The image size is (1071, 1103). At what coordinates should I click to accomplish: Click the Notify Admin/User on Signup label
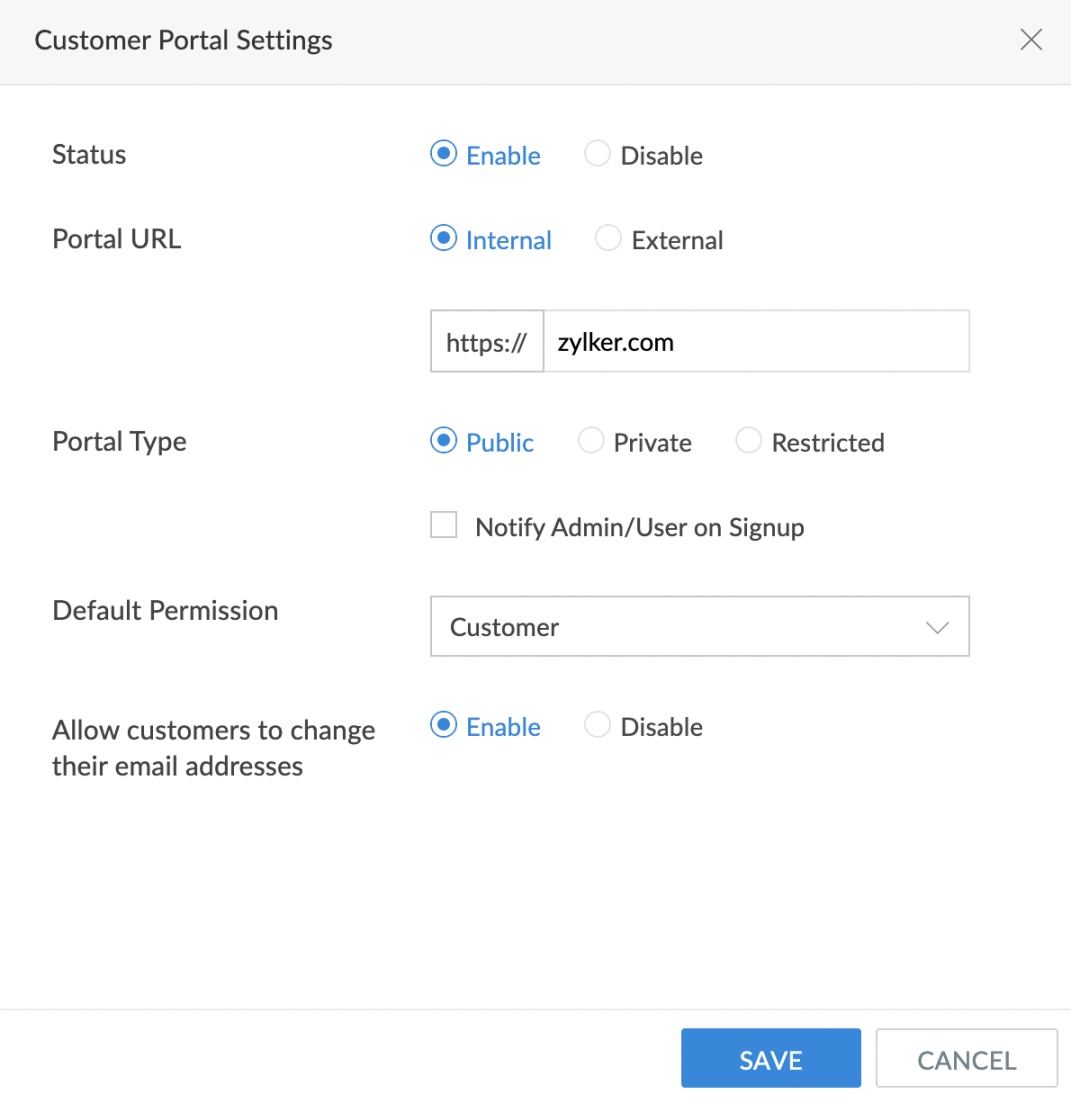point(639,527)
